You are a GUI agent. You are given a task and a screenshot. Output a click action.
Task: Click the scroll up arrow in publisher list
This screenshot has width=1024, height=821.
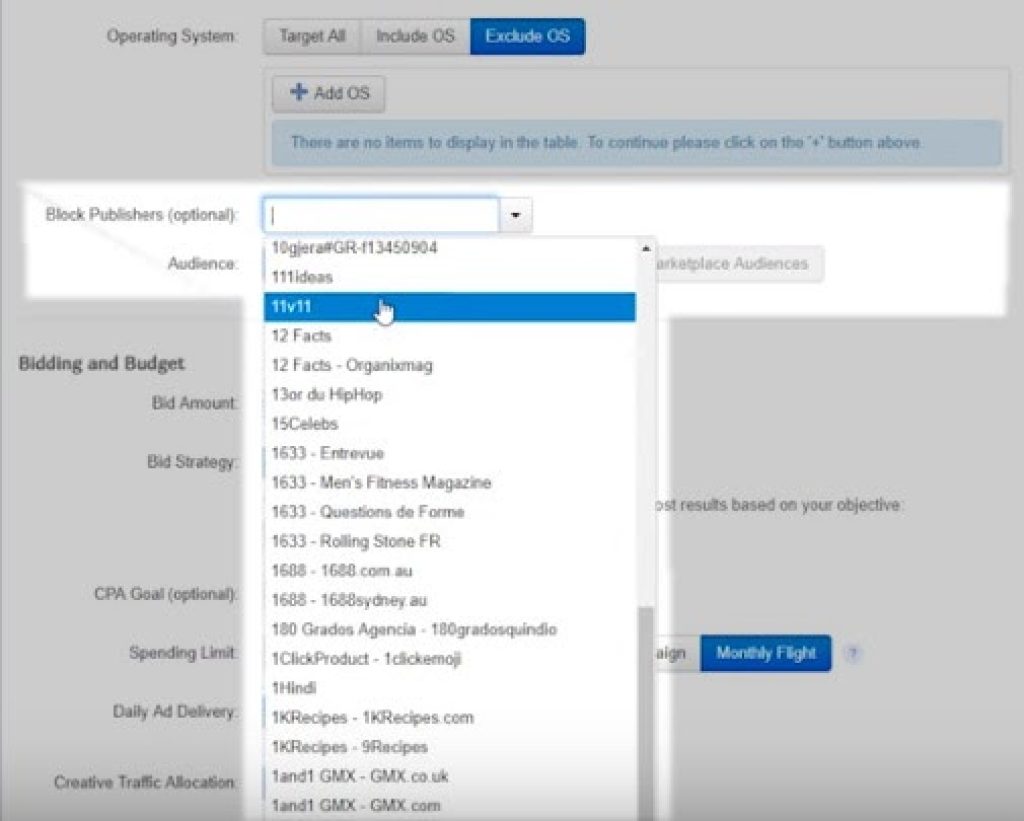click(x=646, y=248)
